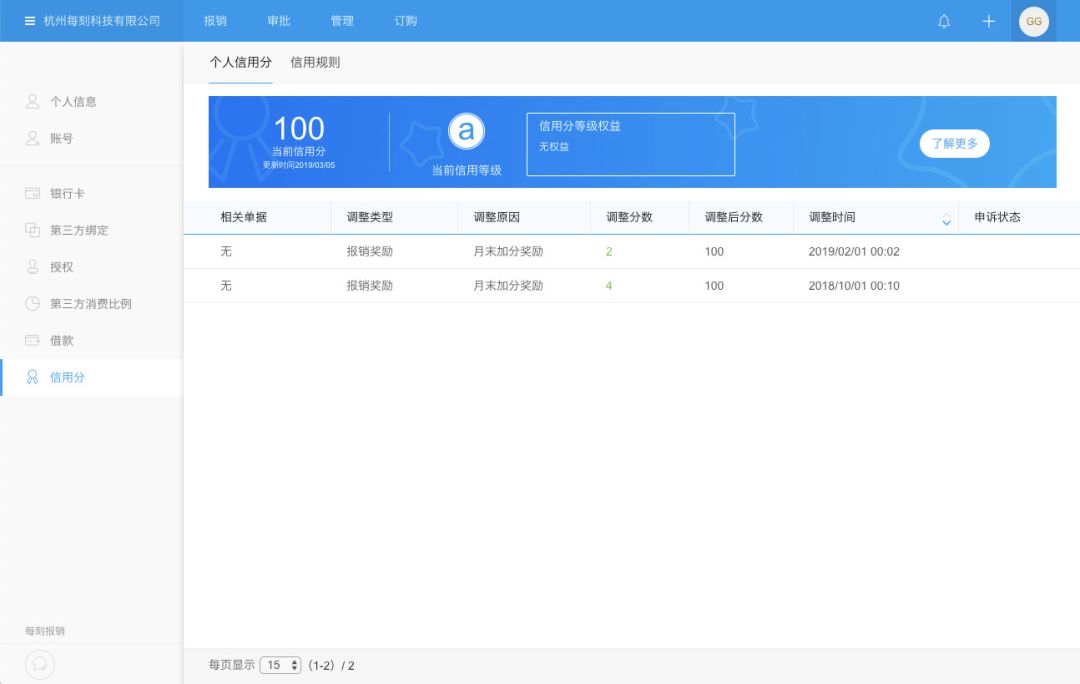
Task: Click the 调整类型 column header
Action: 369,217
